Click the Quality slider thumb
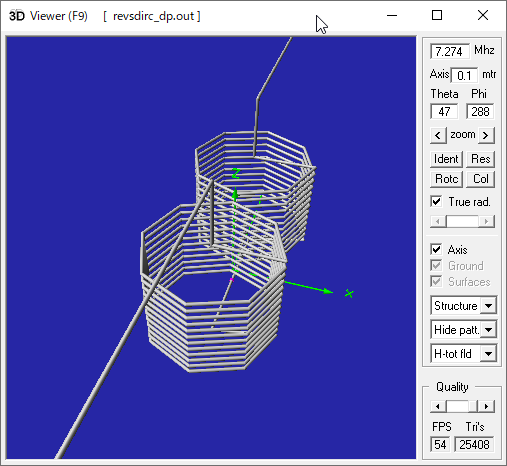Image resolution: width=507 pixels, height=466 pixels. coord(457,406)
